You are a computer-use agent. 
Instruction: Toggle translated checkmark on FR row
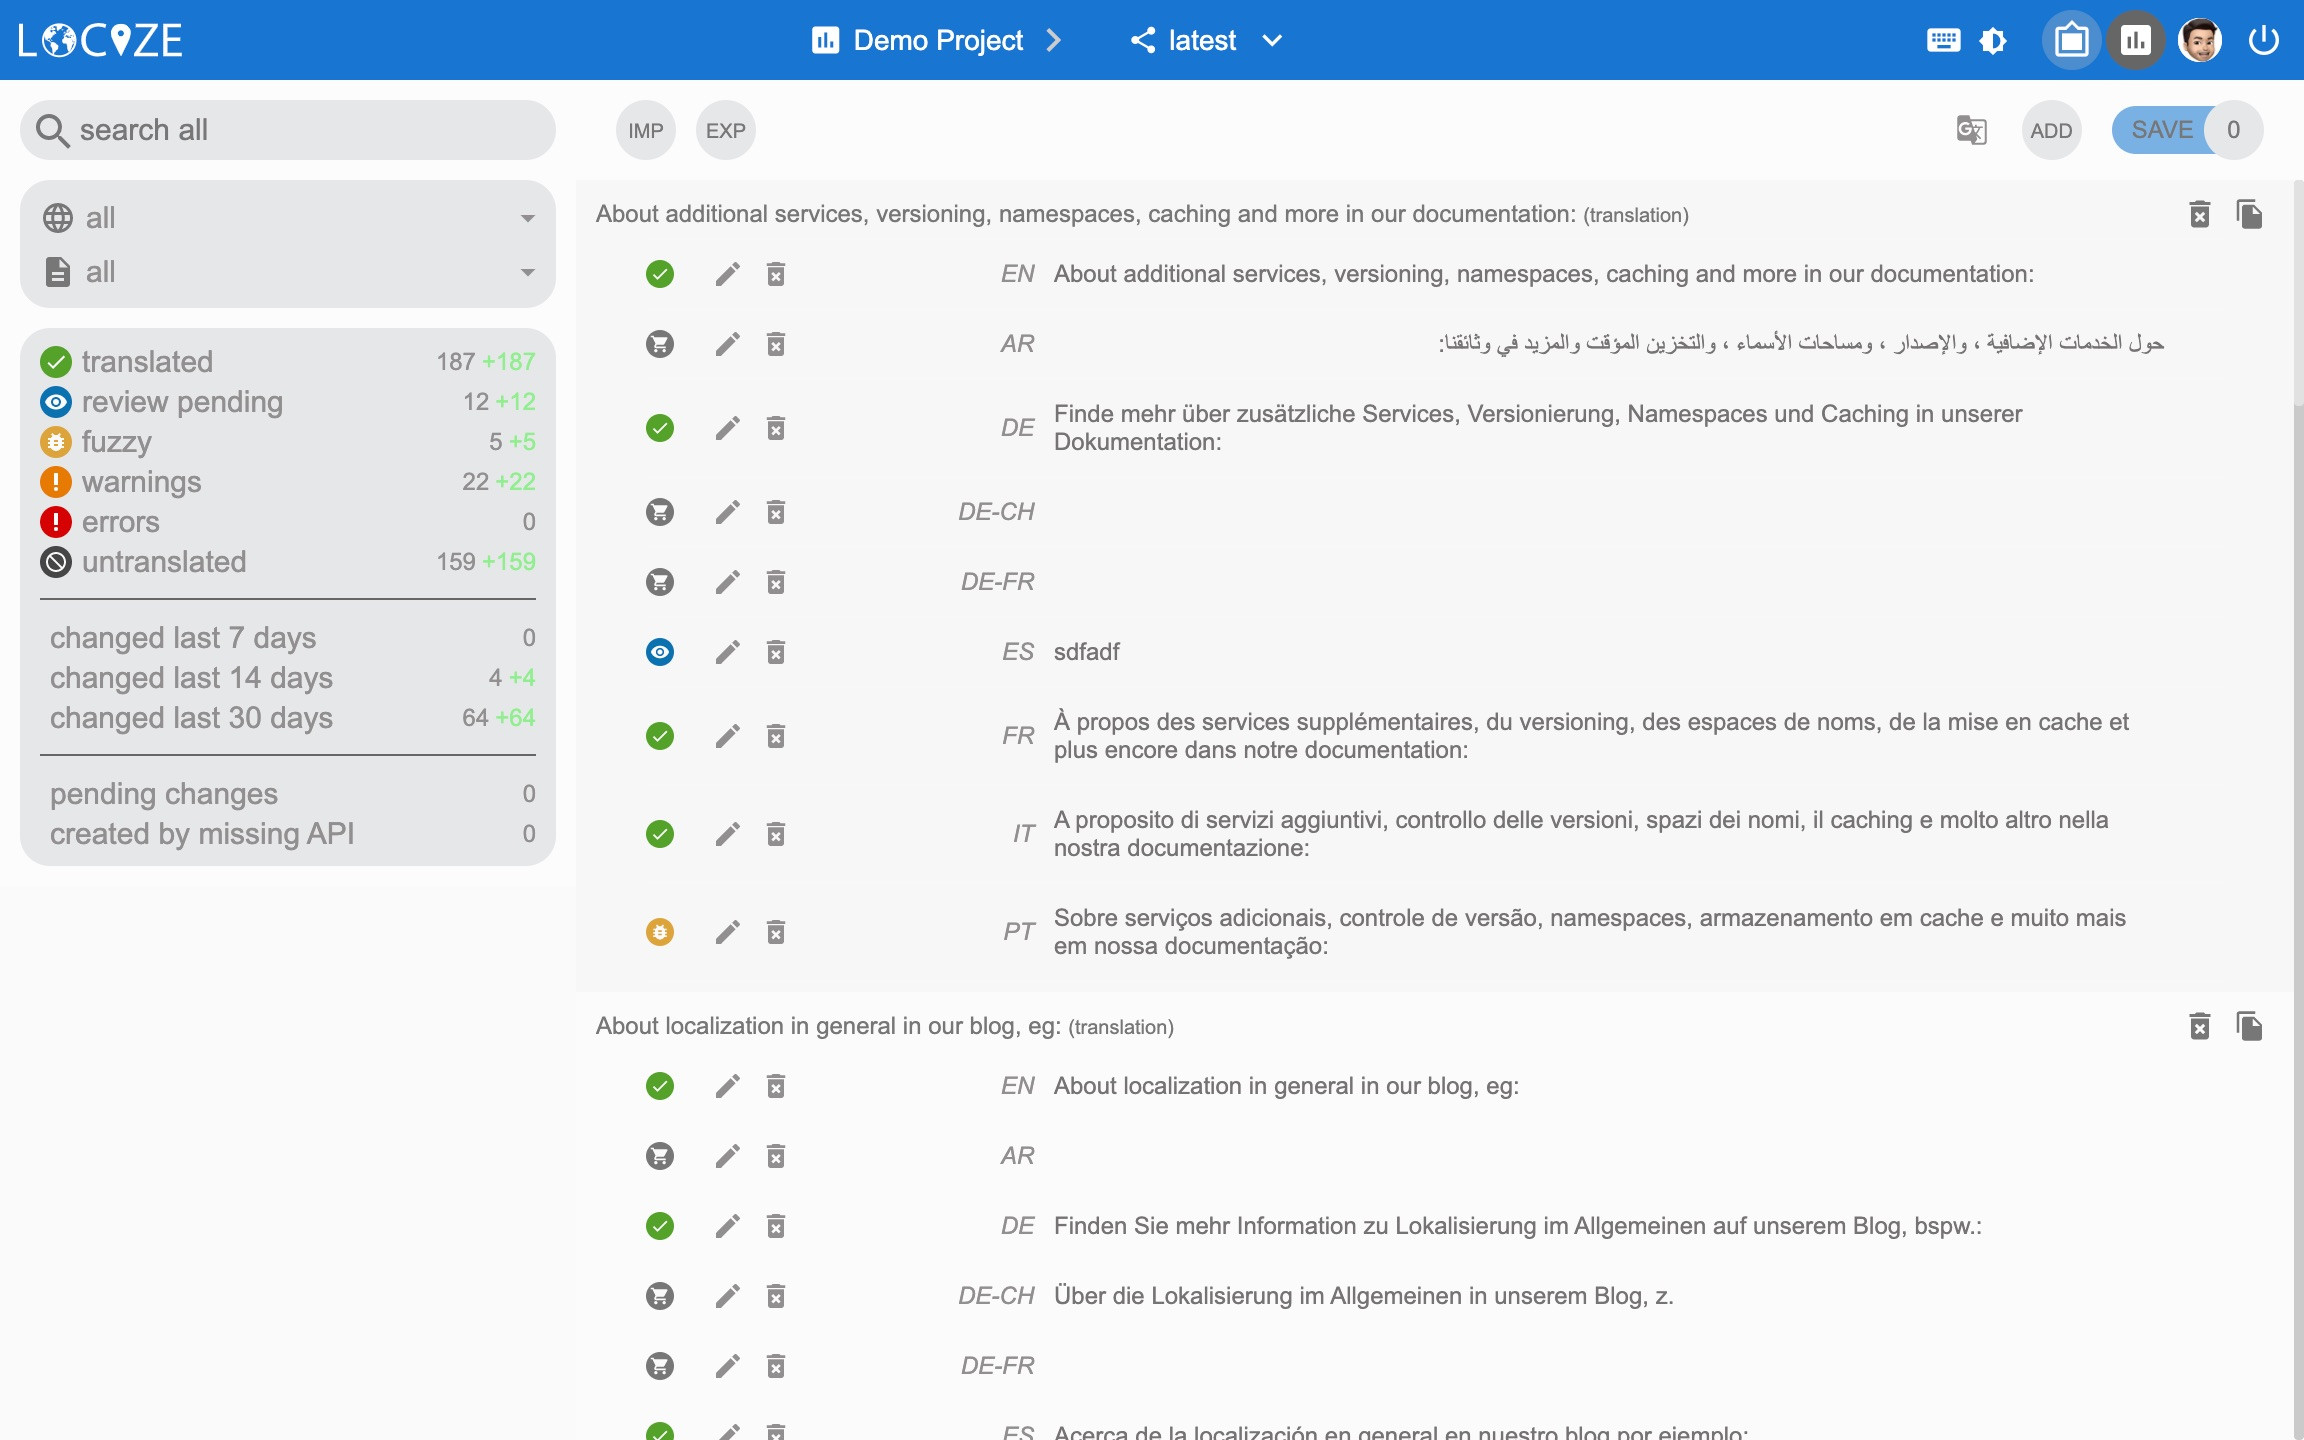pyautogui.click(x=659, y=736)
